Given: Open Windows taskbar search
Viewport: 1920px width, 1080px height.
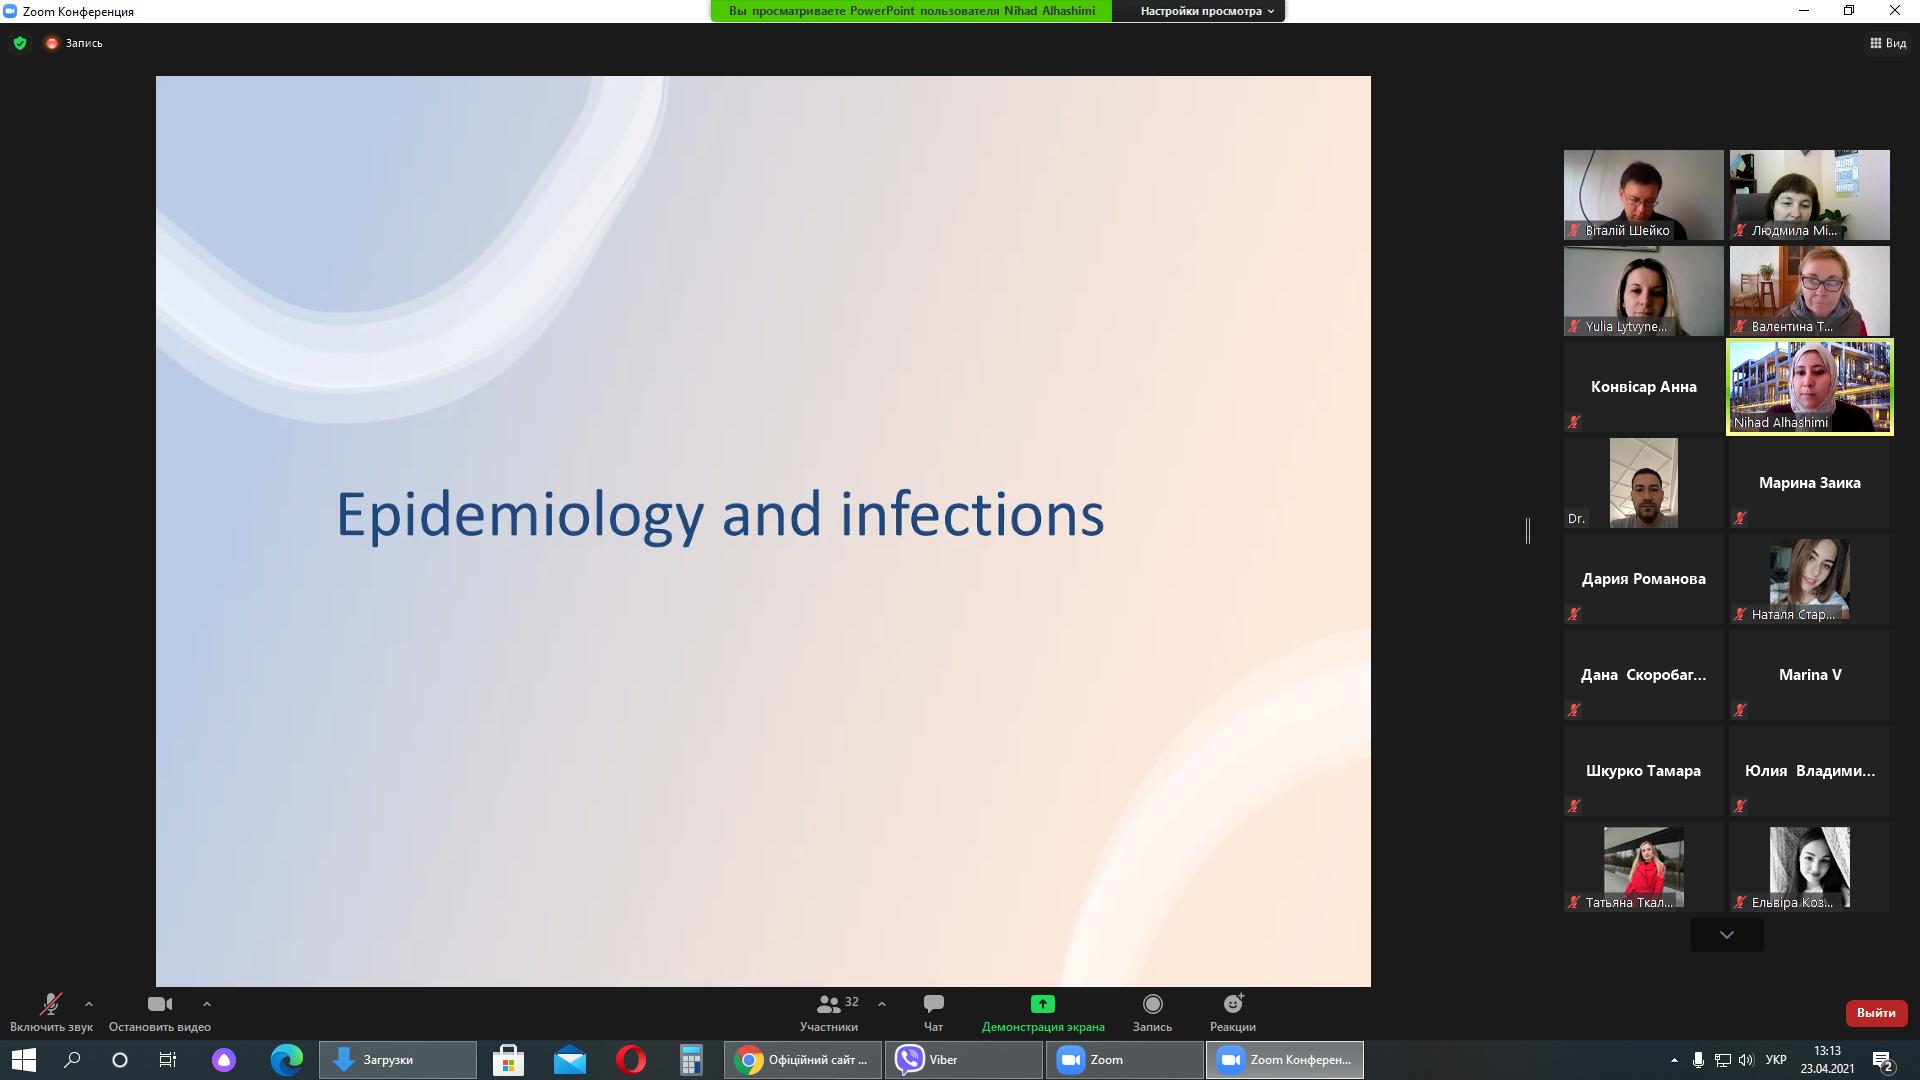Looking at the screenshot, I should pyautogui.click(x=72, y=1060).
